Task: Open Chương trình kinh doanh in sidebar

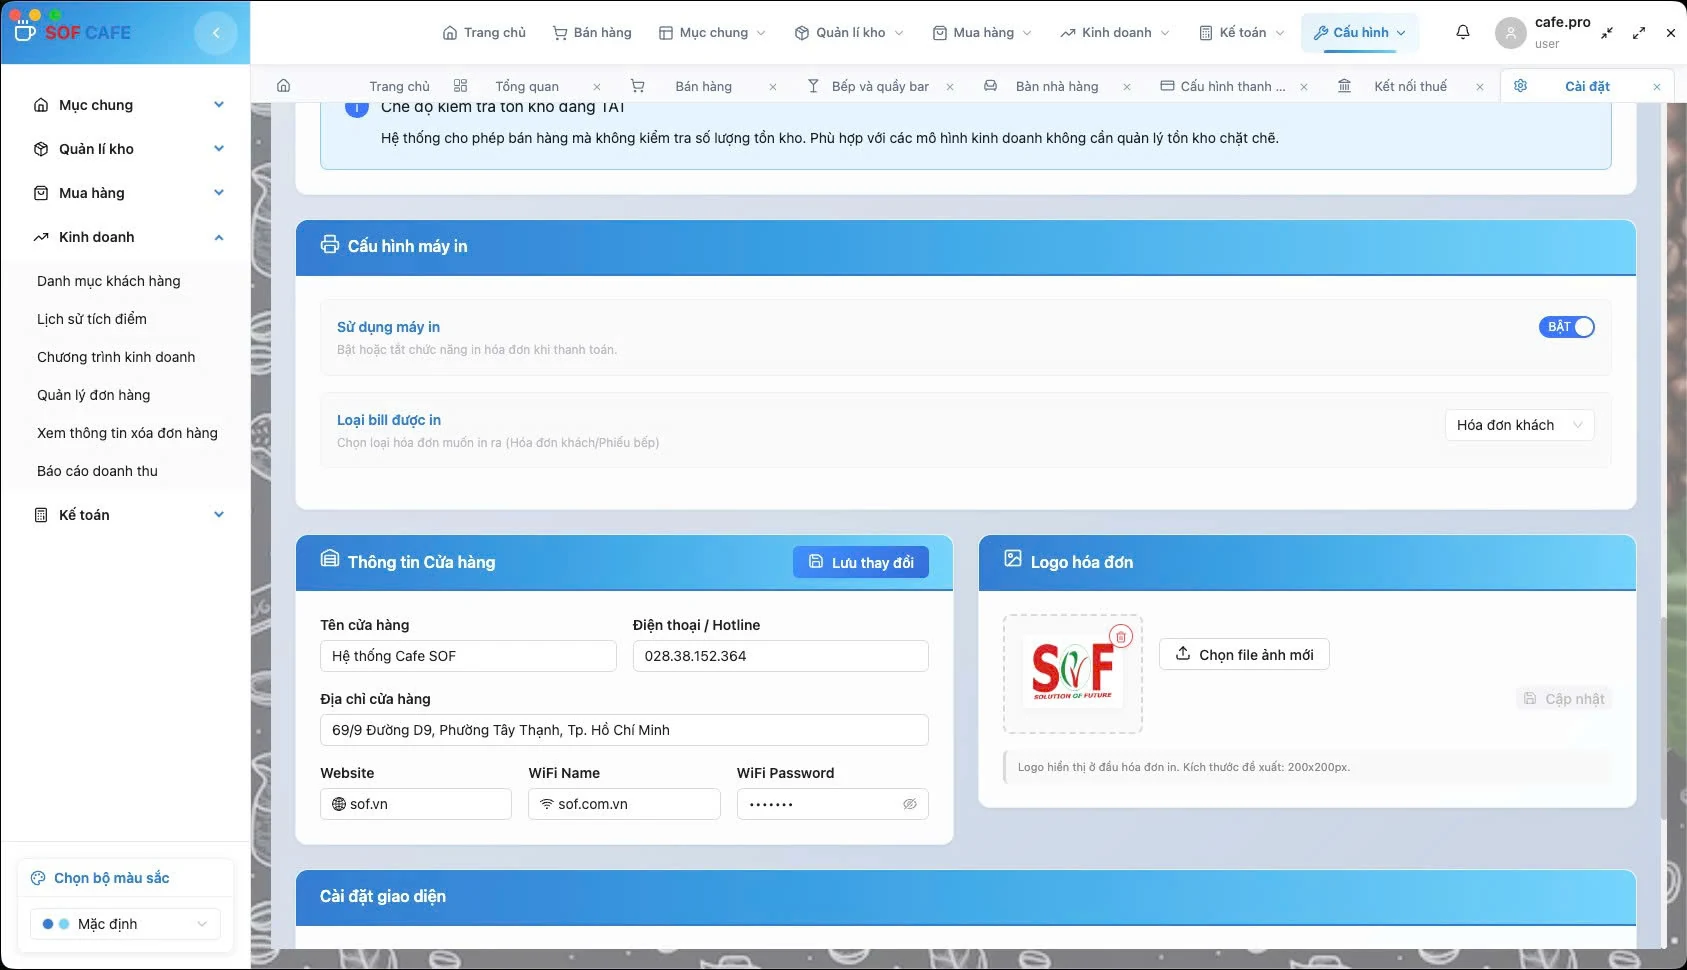Action: [116, 357]
